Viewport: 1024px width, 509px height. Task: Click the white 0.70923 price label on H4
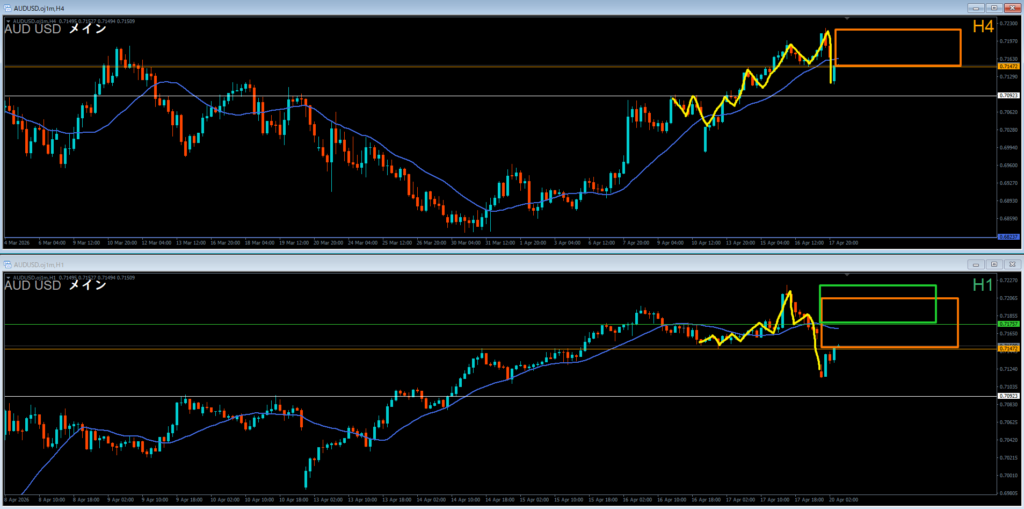point(1009,96)
